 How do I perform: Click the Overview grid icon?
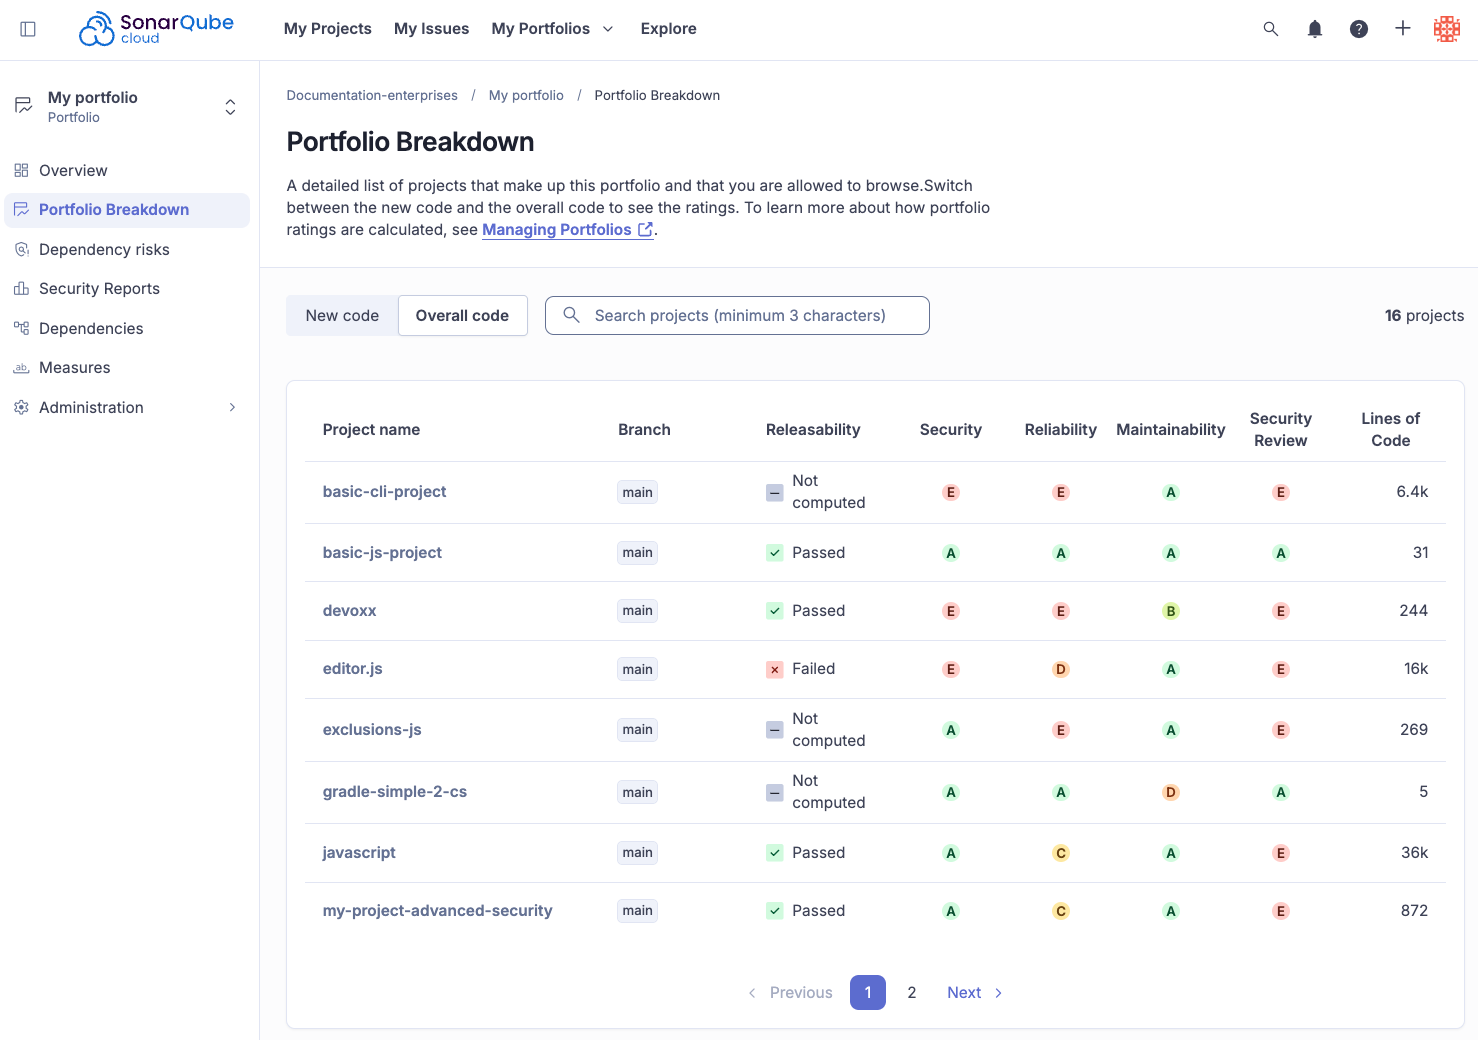21,171
